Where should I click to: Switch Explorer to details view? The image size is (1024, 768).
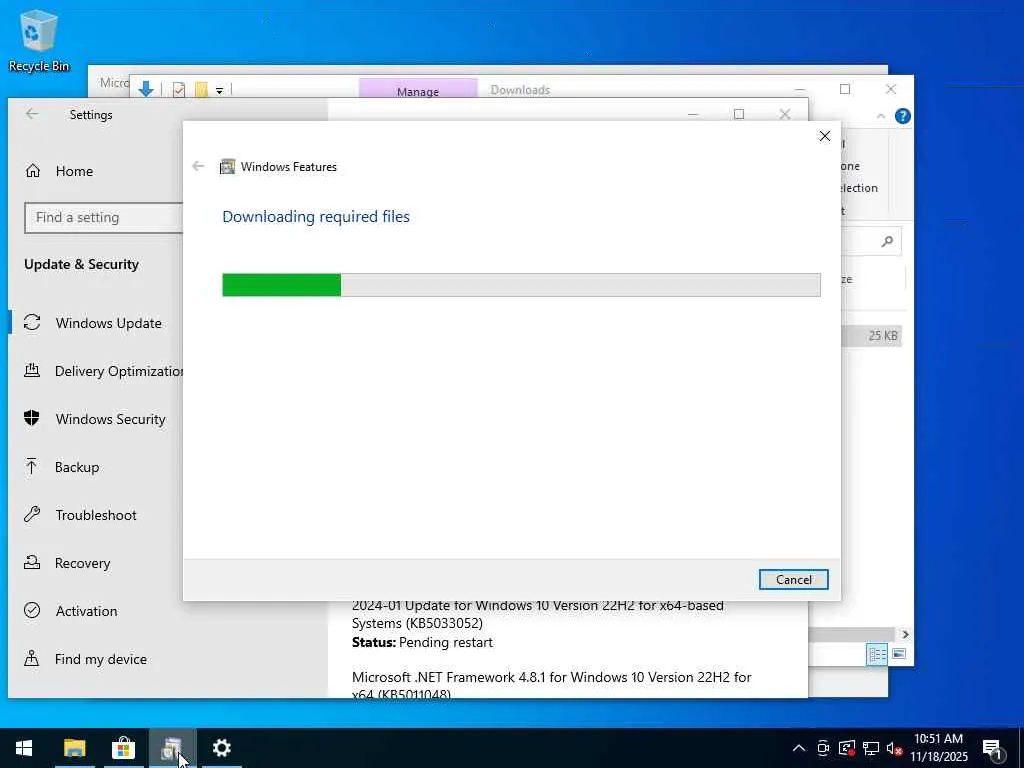pyautogui.click(x=876, y=654)
